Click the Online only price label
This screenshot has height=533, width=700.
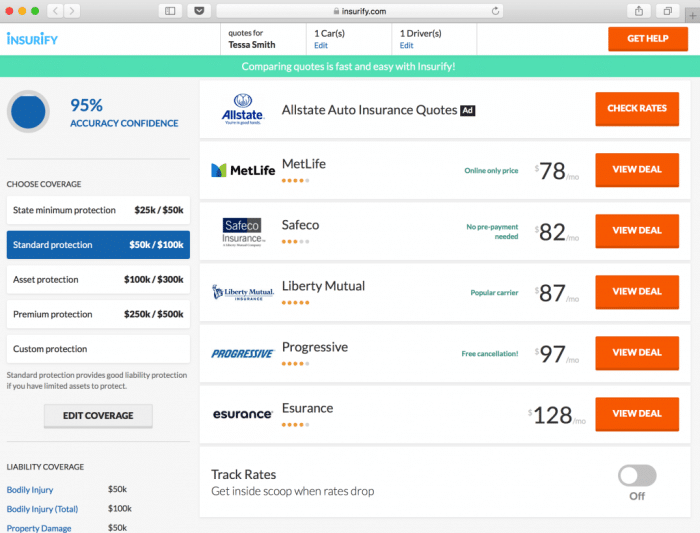tap(491, 171)
